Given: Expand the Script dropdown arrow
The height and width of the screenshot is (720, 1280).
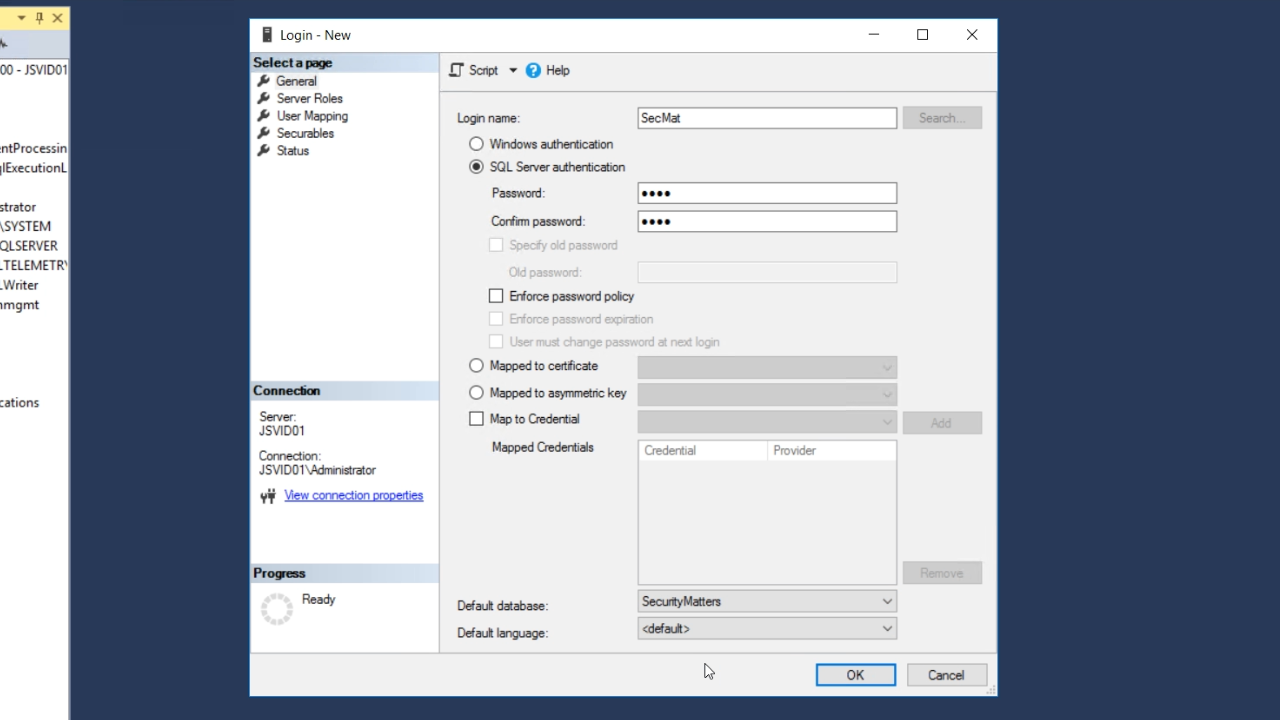Looking at the screenshot, I should click(513, 70).
